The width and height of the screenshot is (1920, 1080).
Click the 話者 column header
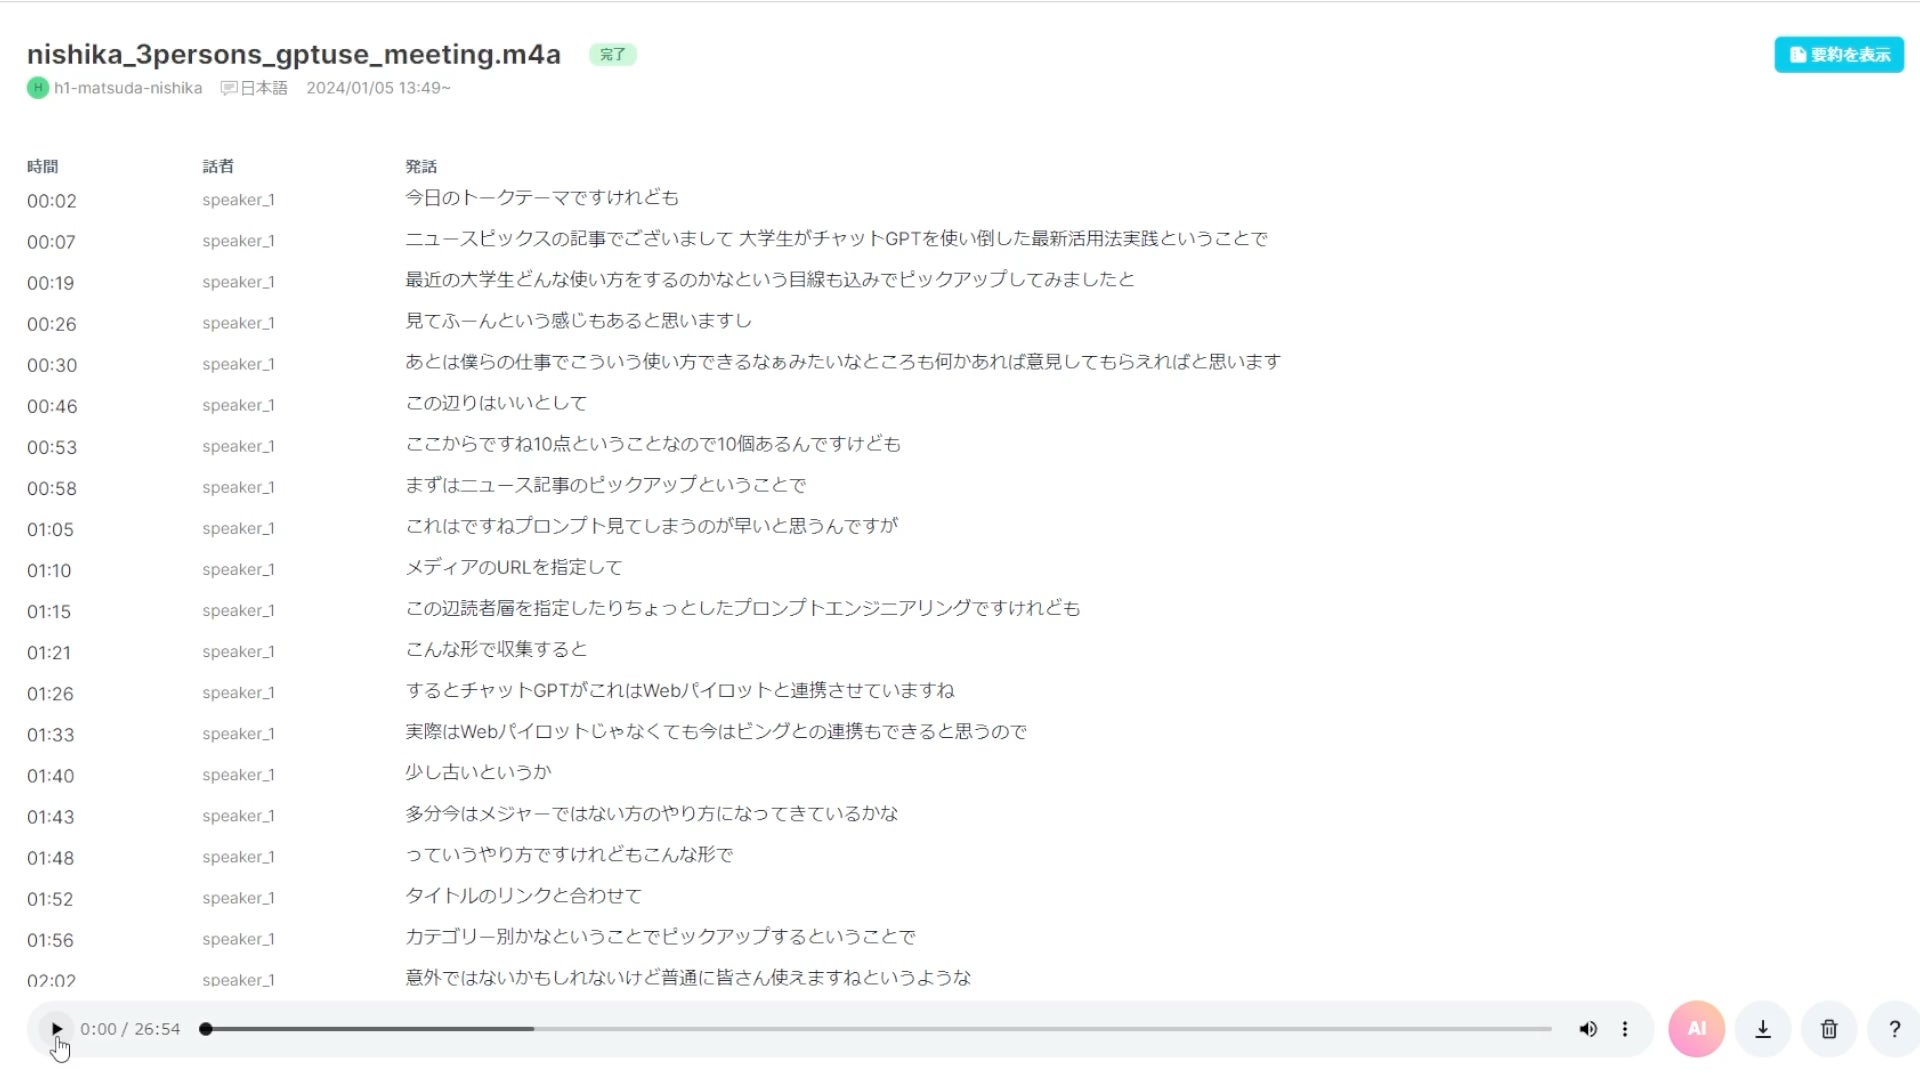click(218, 167)
